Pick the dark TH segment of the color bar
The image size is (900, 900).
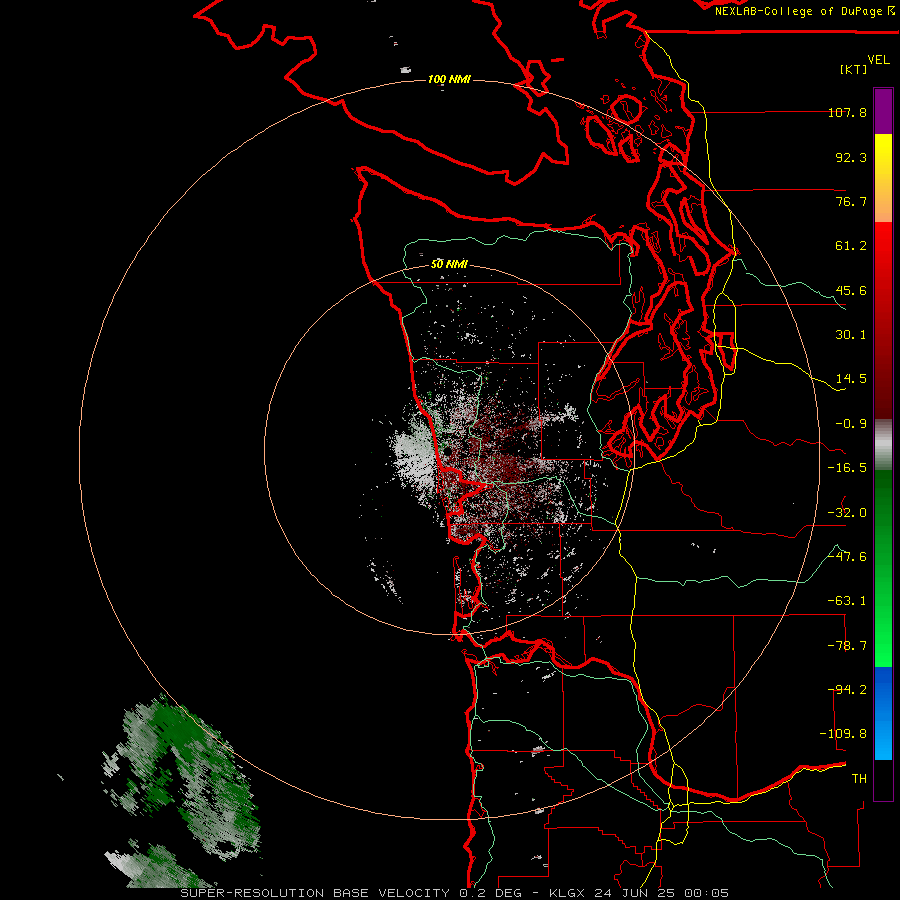coord(883,779)
